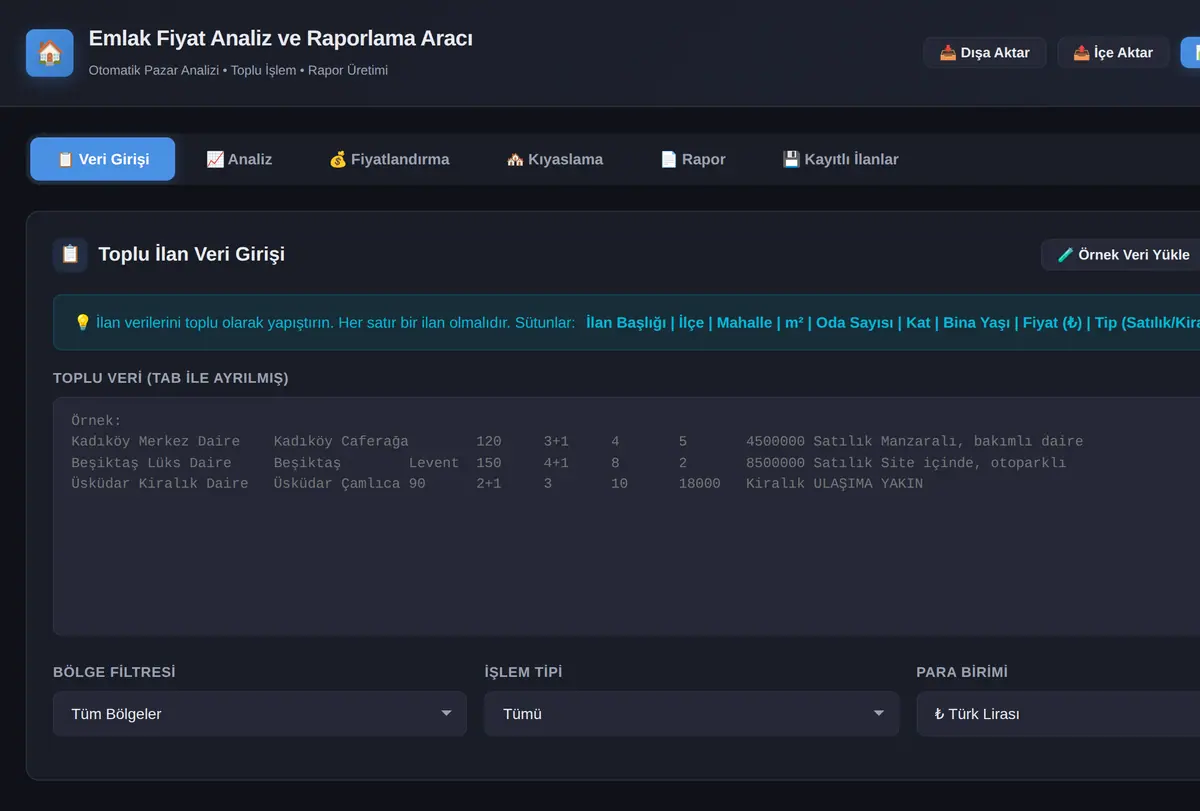Open the Rapor tab
The width and height of the screenshot is (1200, 811).
[x=693, y=159]
